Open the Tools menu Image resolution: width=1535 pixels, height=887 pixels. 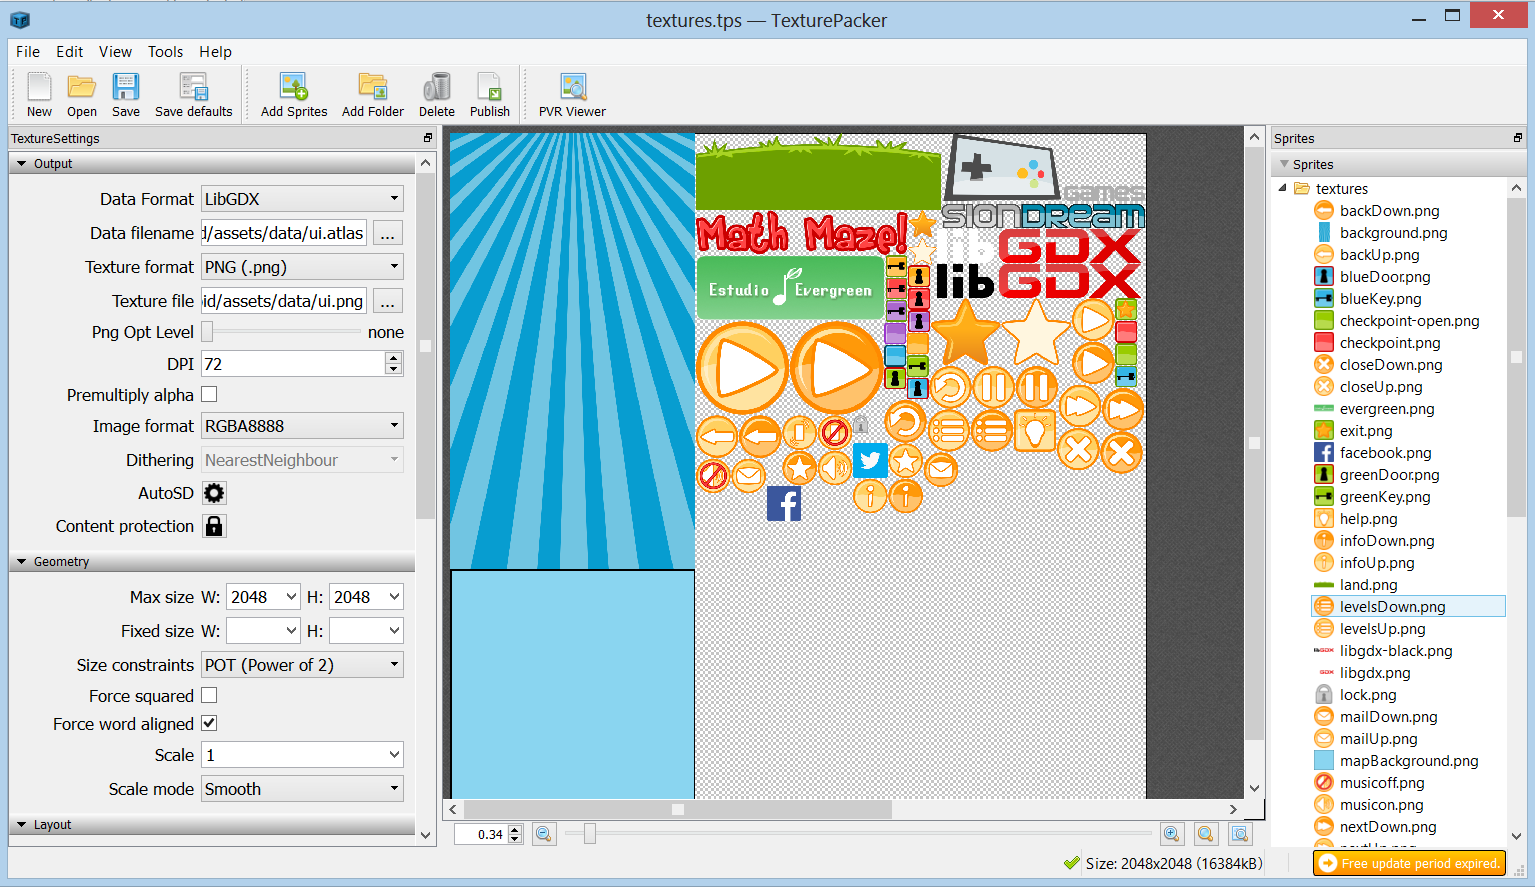click(165, 52)
